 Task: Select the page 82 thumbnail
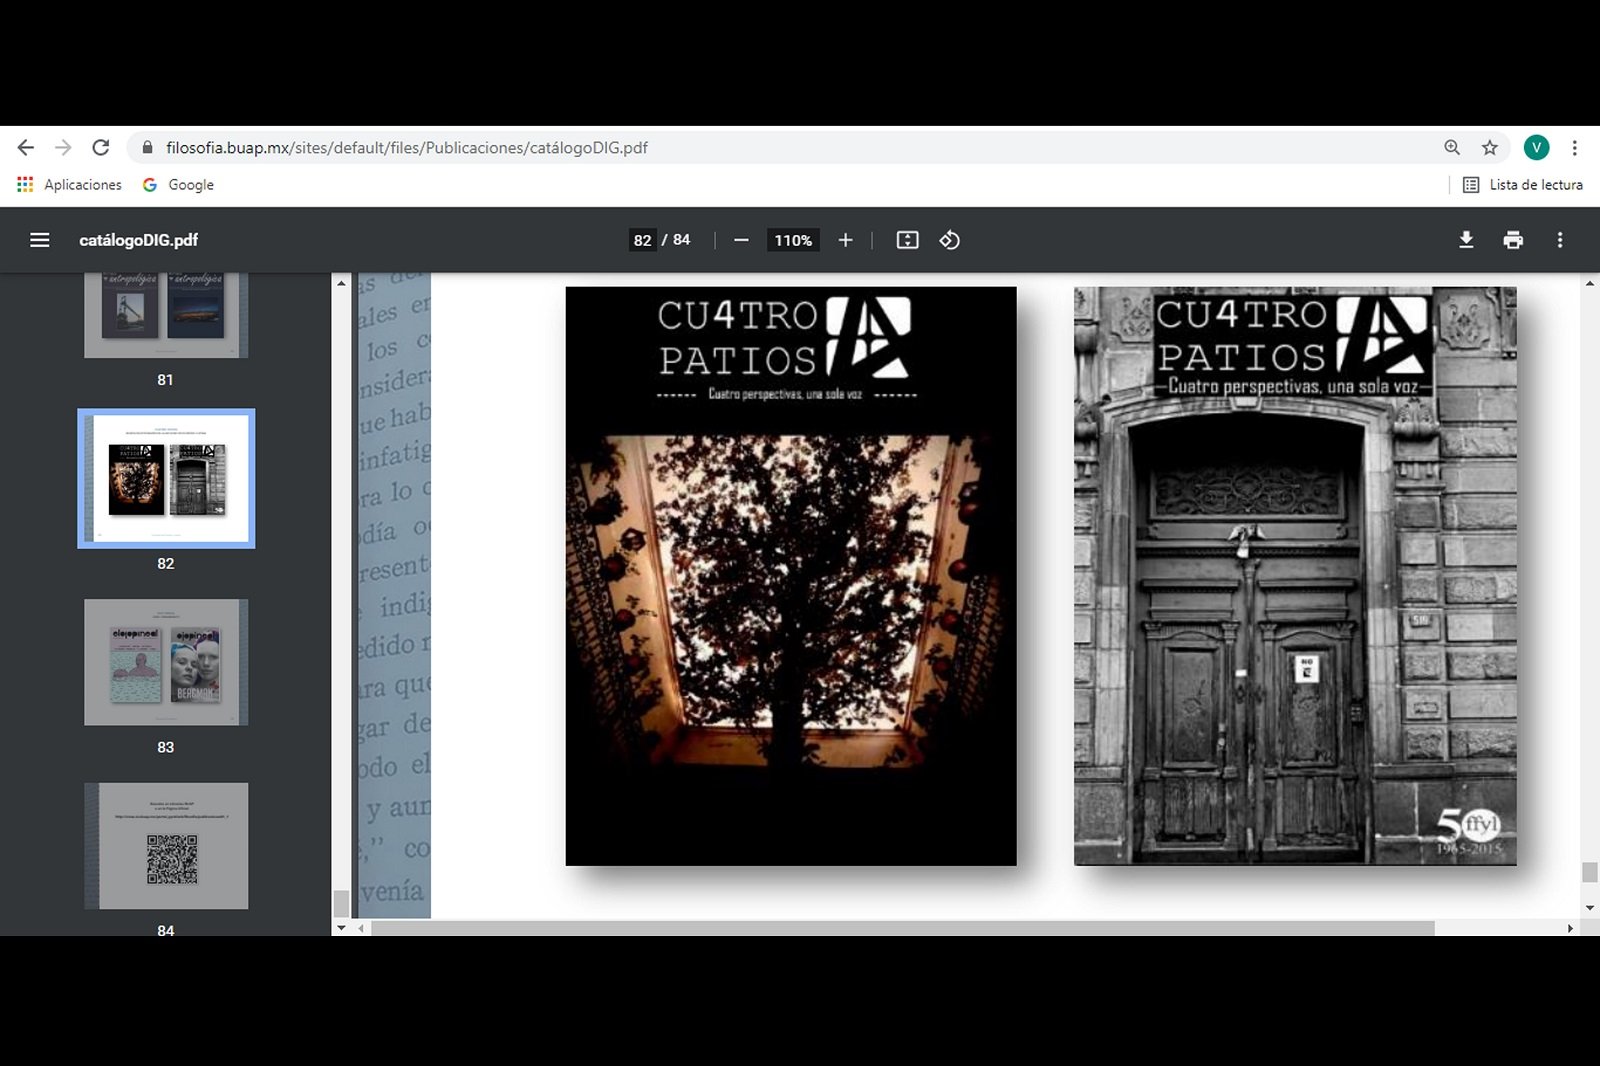pos(166,478)
